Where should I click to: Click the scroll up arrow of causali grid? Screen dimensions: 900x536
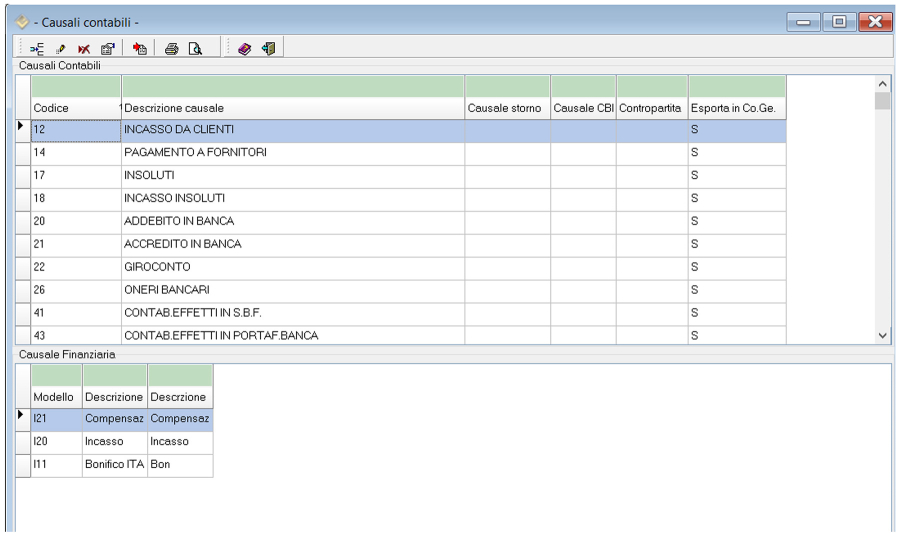tap(882, 84)
